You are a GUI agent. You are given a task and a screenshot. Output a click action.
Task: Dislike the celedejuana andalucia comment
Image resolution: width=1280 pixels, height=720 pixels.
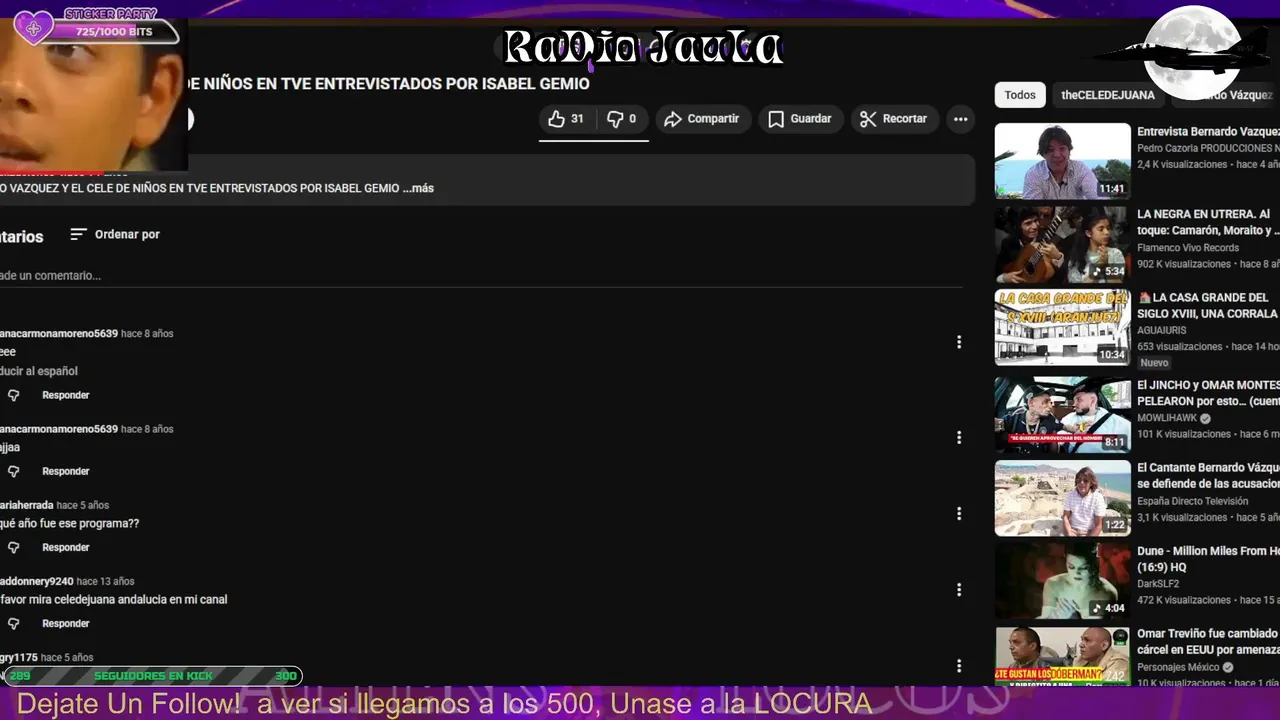[x=13, y=623]
